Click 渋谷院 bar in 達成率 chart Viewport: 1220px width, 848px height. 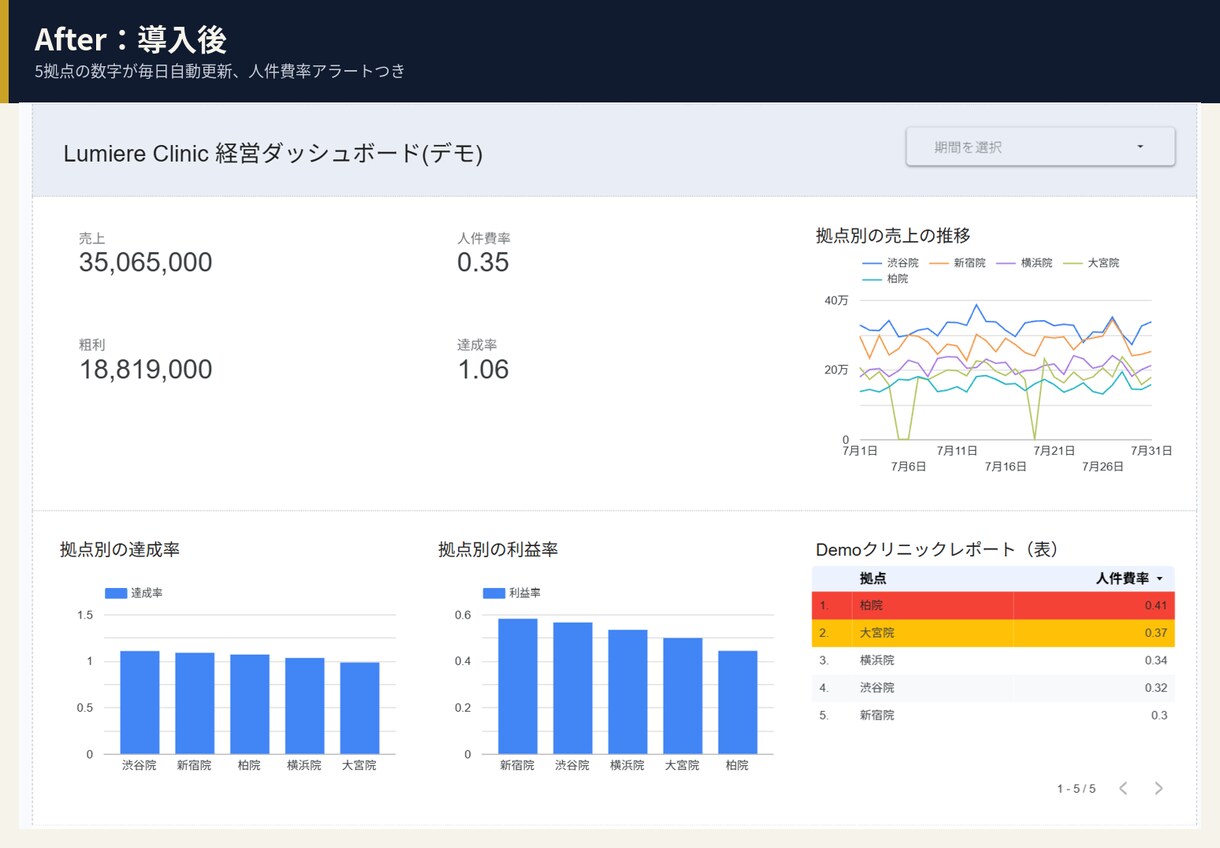pyautogui.click(x=140, y=702)
